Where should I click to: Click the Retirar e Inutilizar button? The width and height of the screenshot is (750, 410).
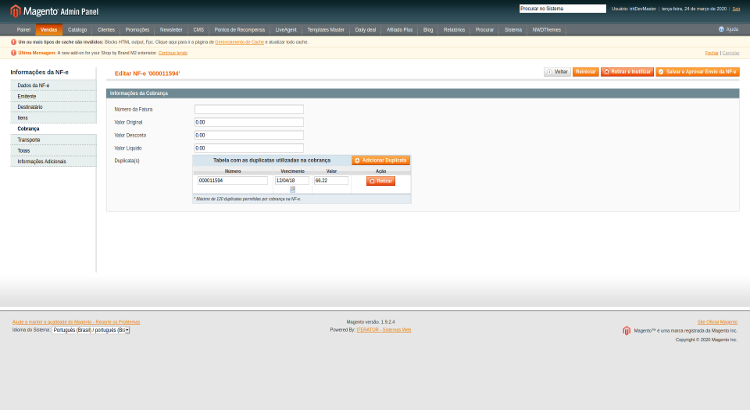[627, 72]
